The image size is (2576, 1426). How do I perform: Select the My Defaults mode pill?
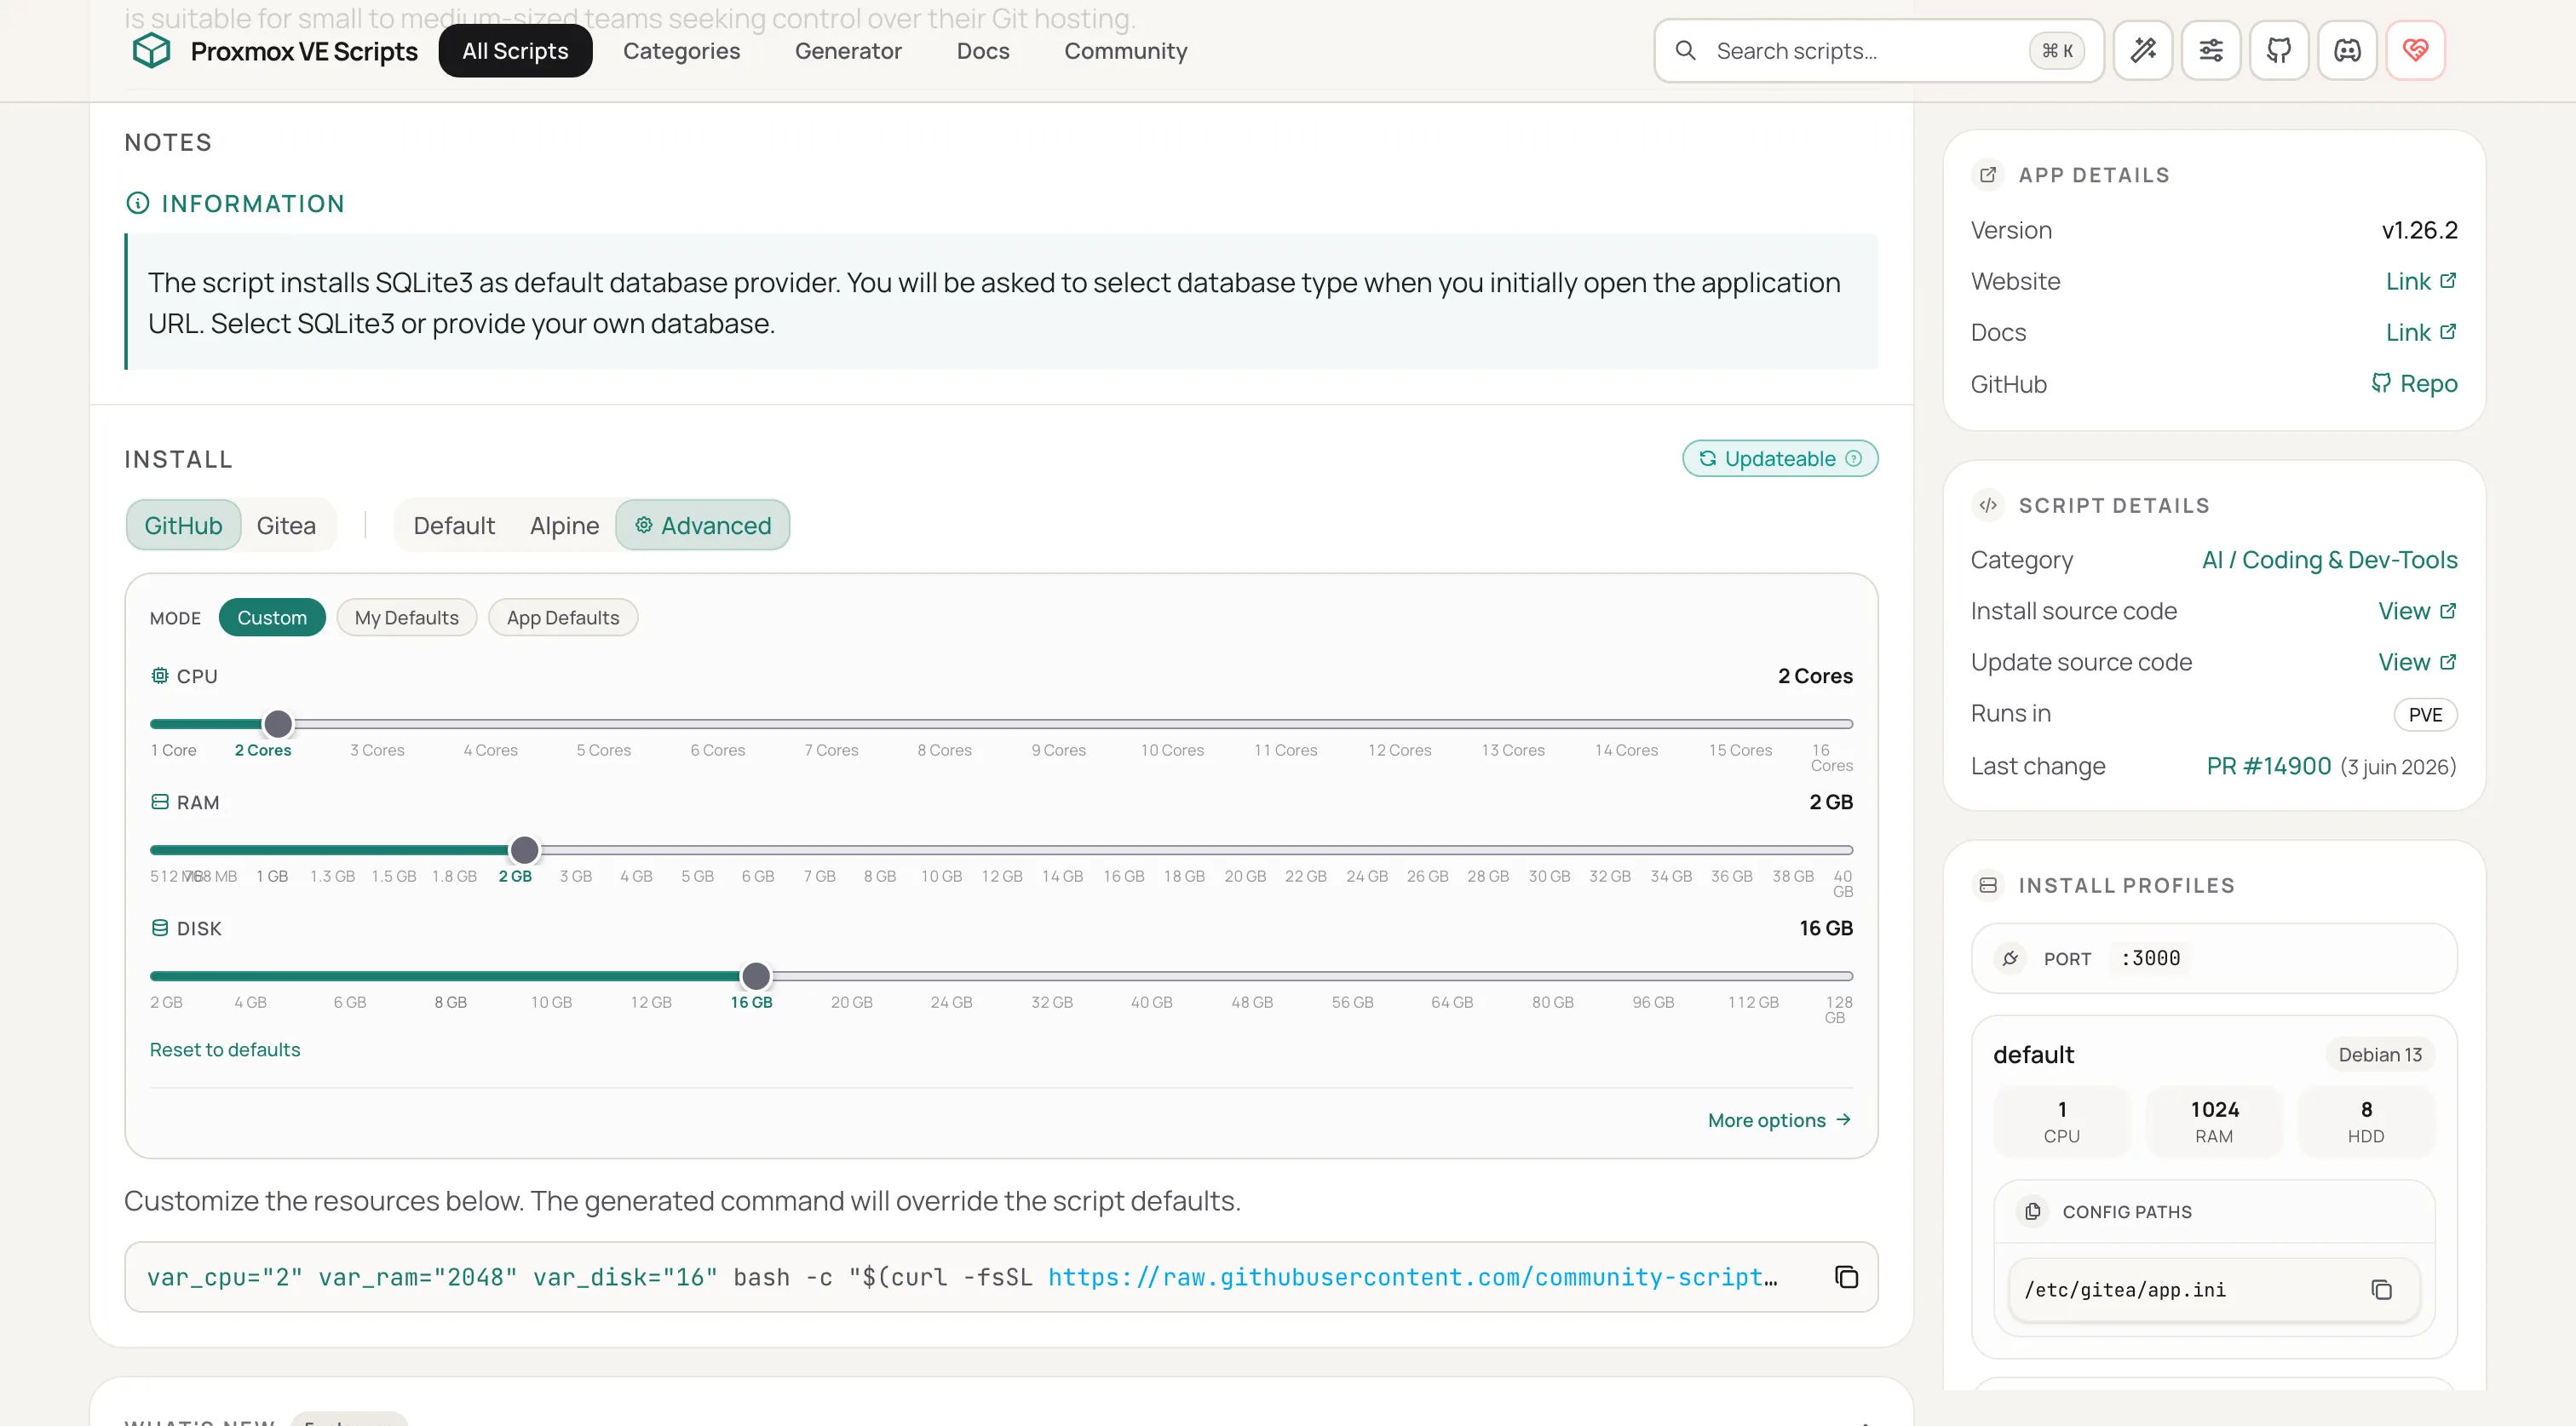(406, 617)
